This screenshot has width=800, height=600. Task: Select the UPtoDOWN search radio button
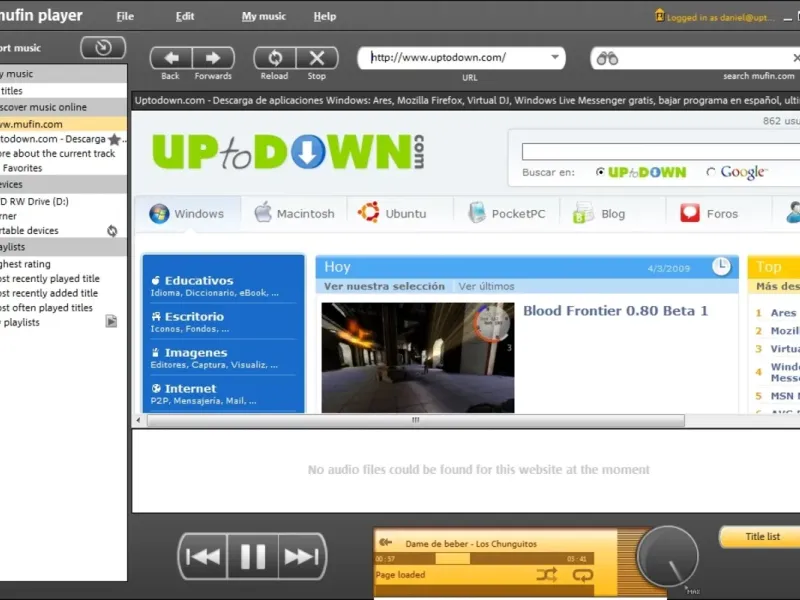click(601, 172)
